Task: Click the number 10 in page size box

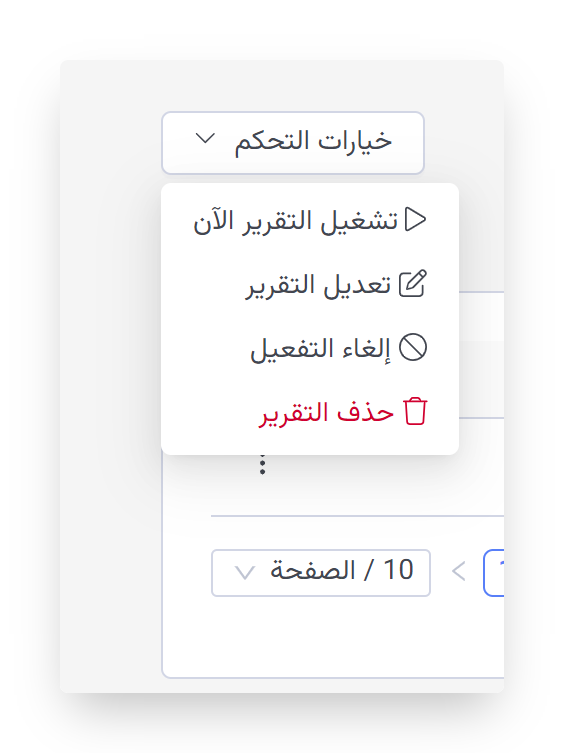Action: tap(398, 570)
